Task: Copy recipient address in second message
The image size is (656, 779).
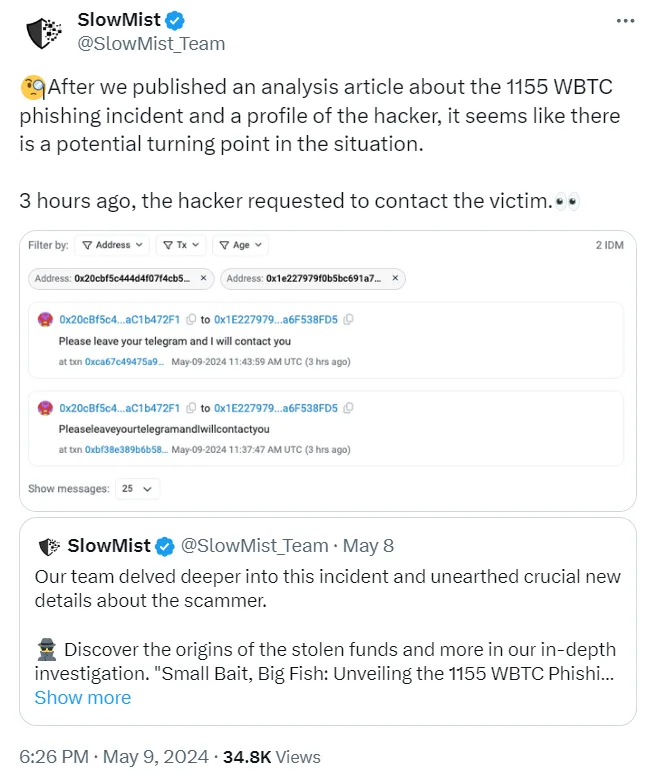Action: click(348, 408)
